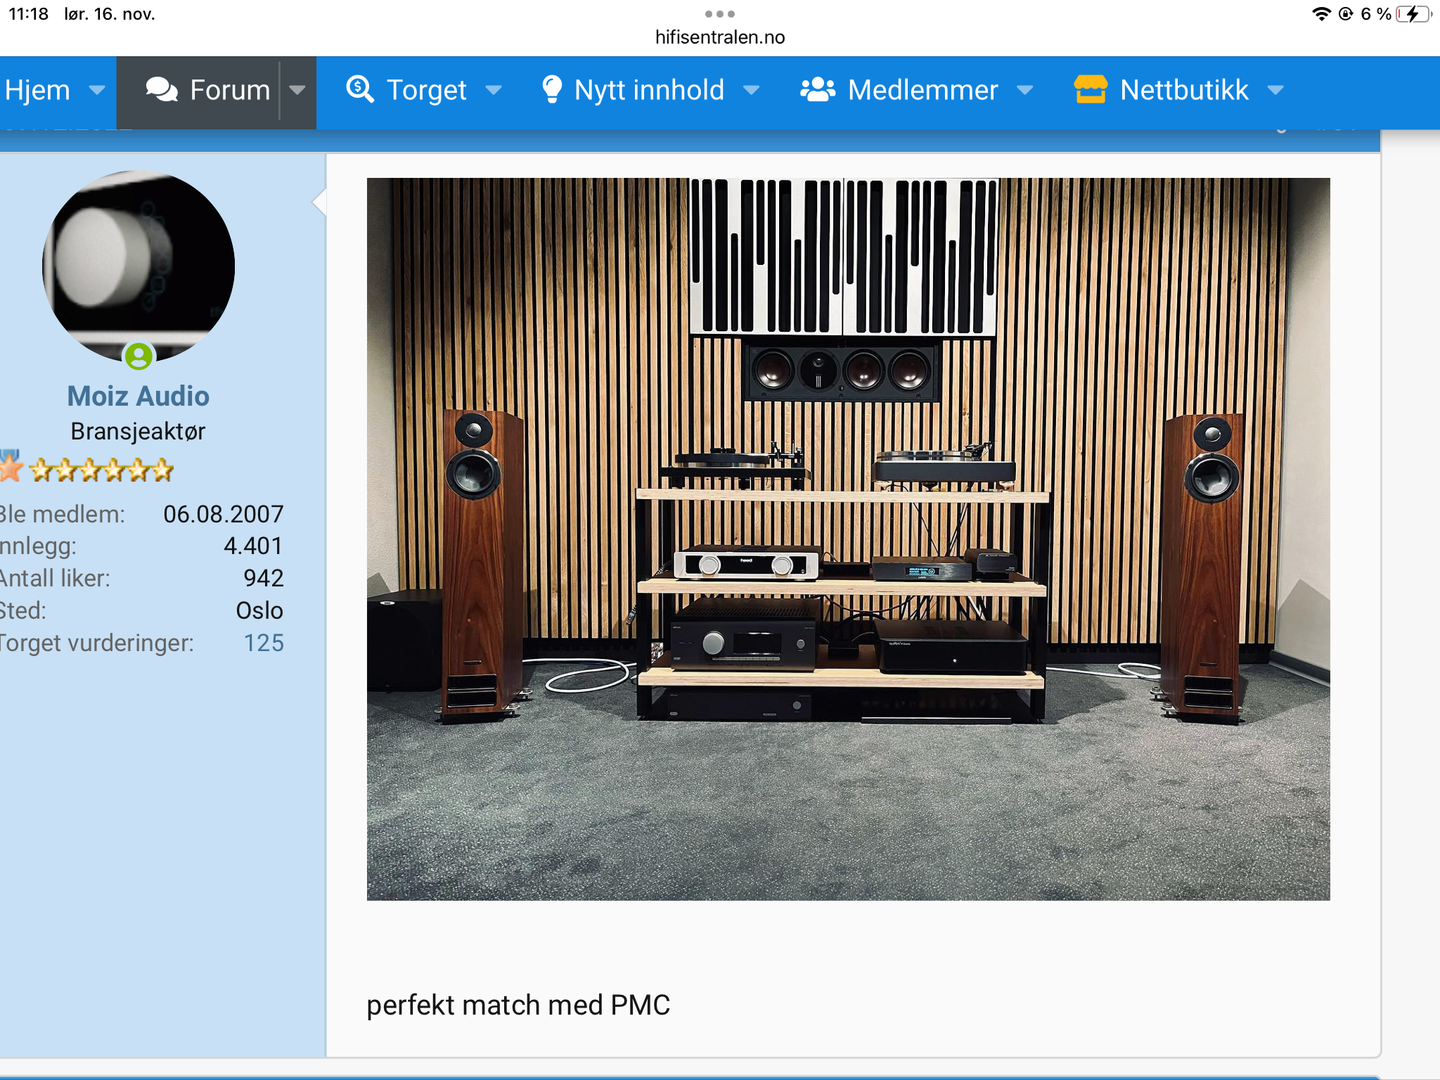This screenshot has width=1440, height=1080.
Task: Expand the Hjem dropdown arrow
Action: click(97, 90)
